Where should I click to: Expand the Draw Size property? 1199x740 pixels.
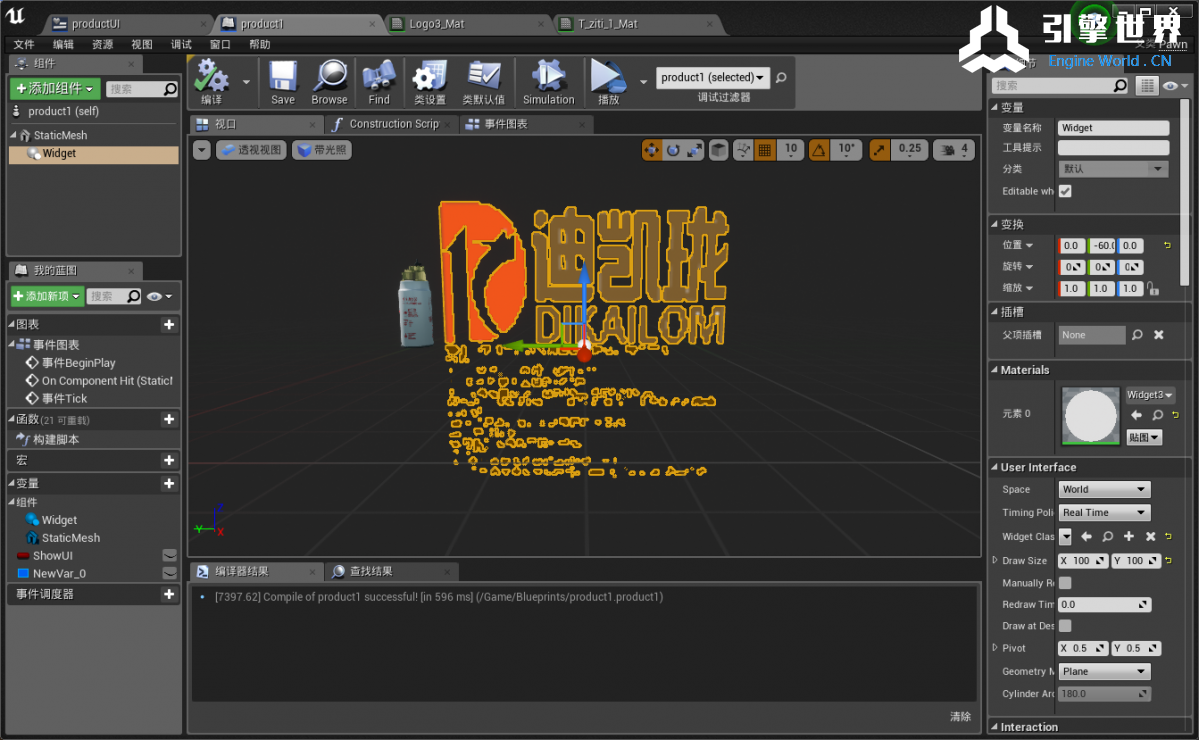995,560
